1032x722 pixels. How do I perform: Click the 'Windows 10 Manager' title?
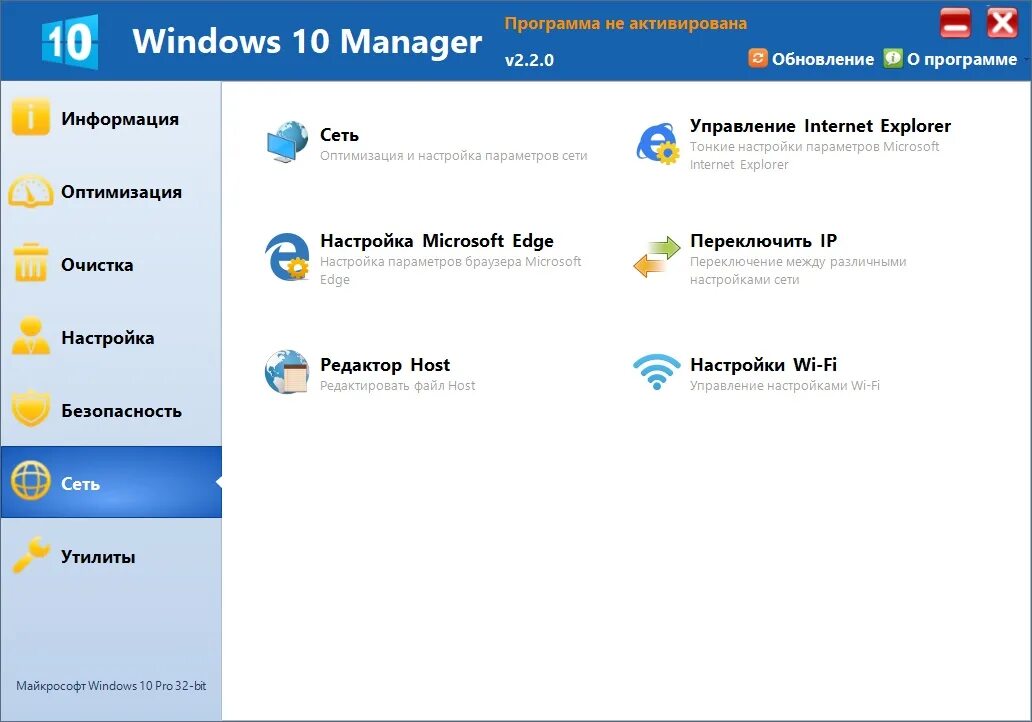coord(307,41)
